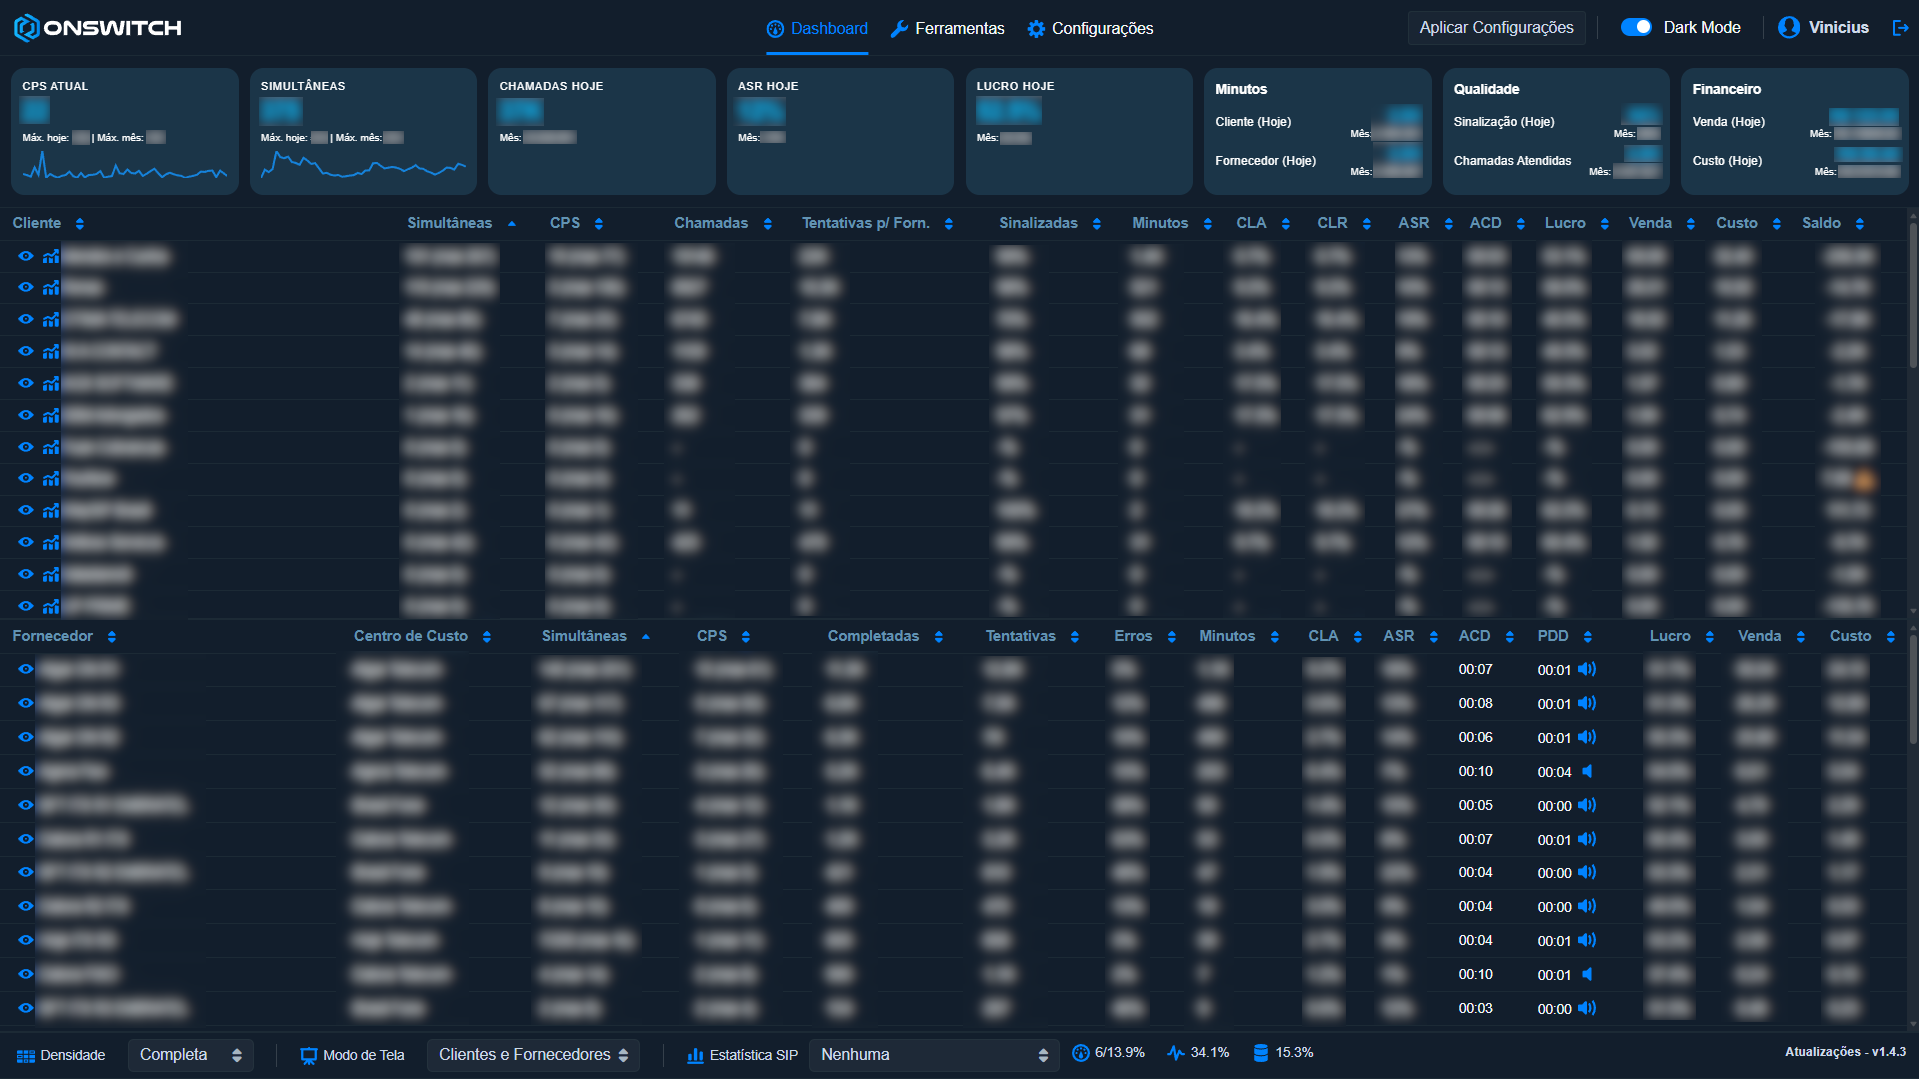
Task: Click the logout icon
Action: pos(1900,28)
